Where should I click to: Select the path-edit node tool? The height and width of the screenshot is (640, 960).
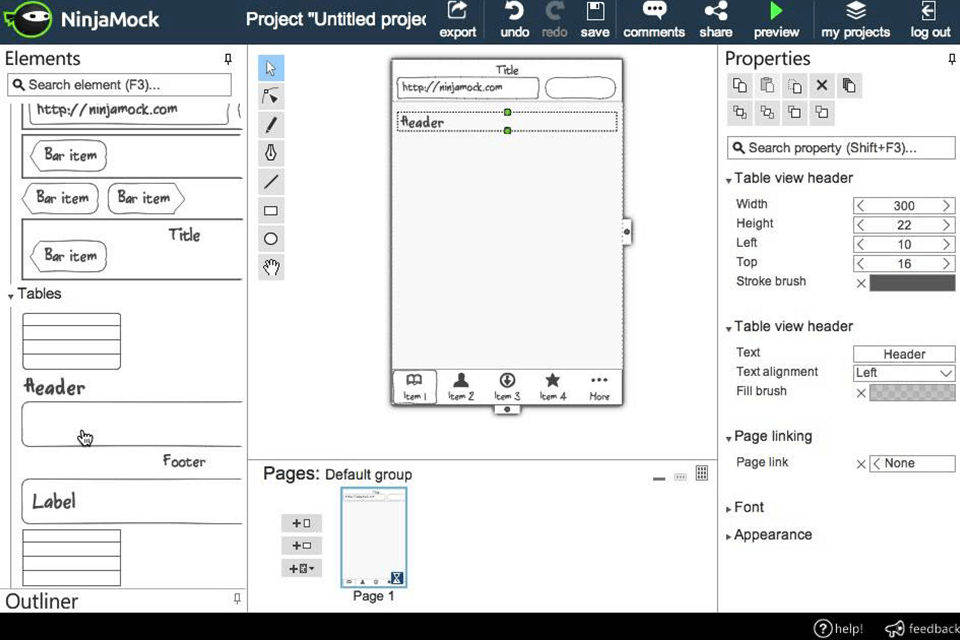pos(271,96)
